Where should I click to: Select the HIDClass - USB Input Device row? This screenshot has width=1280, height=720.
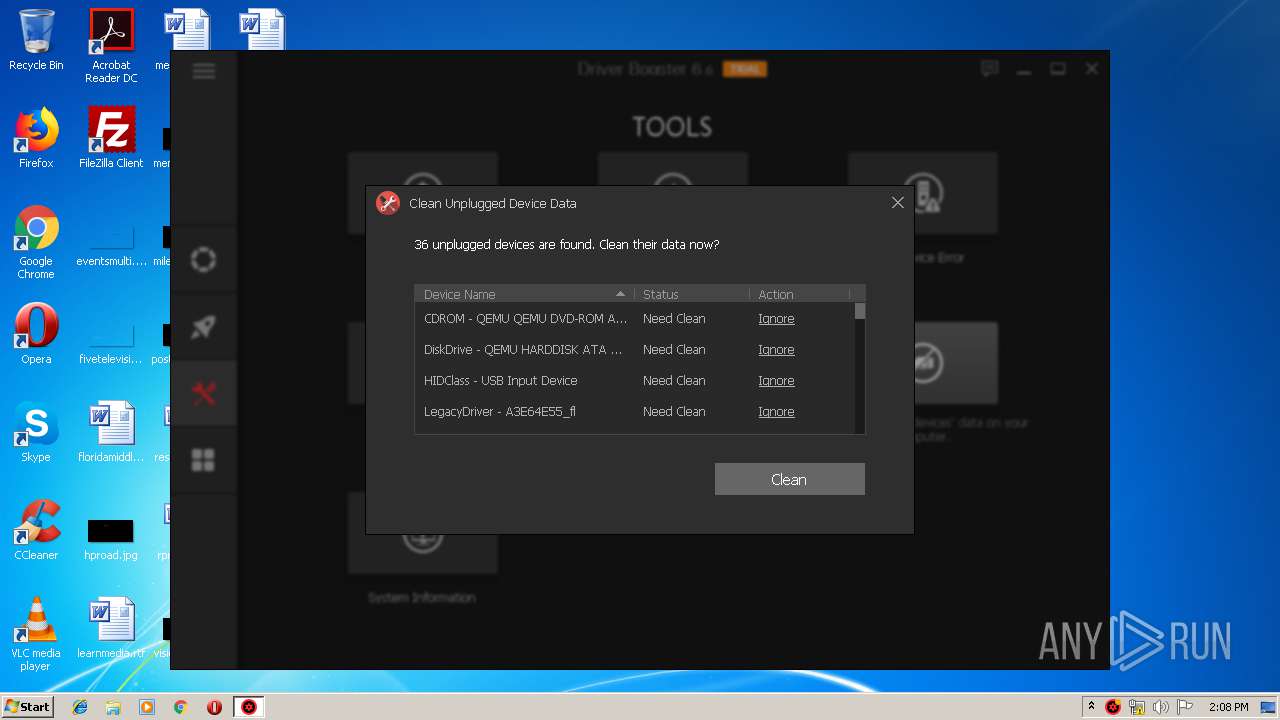635,381
